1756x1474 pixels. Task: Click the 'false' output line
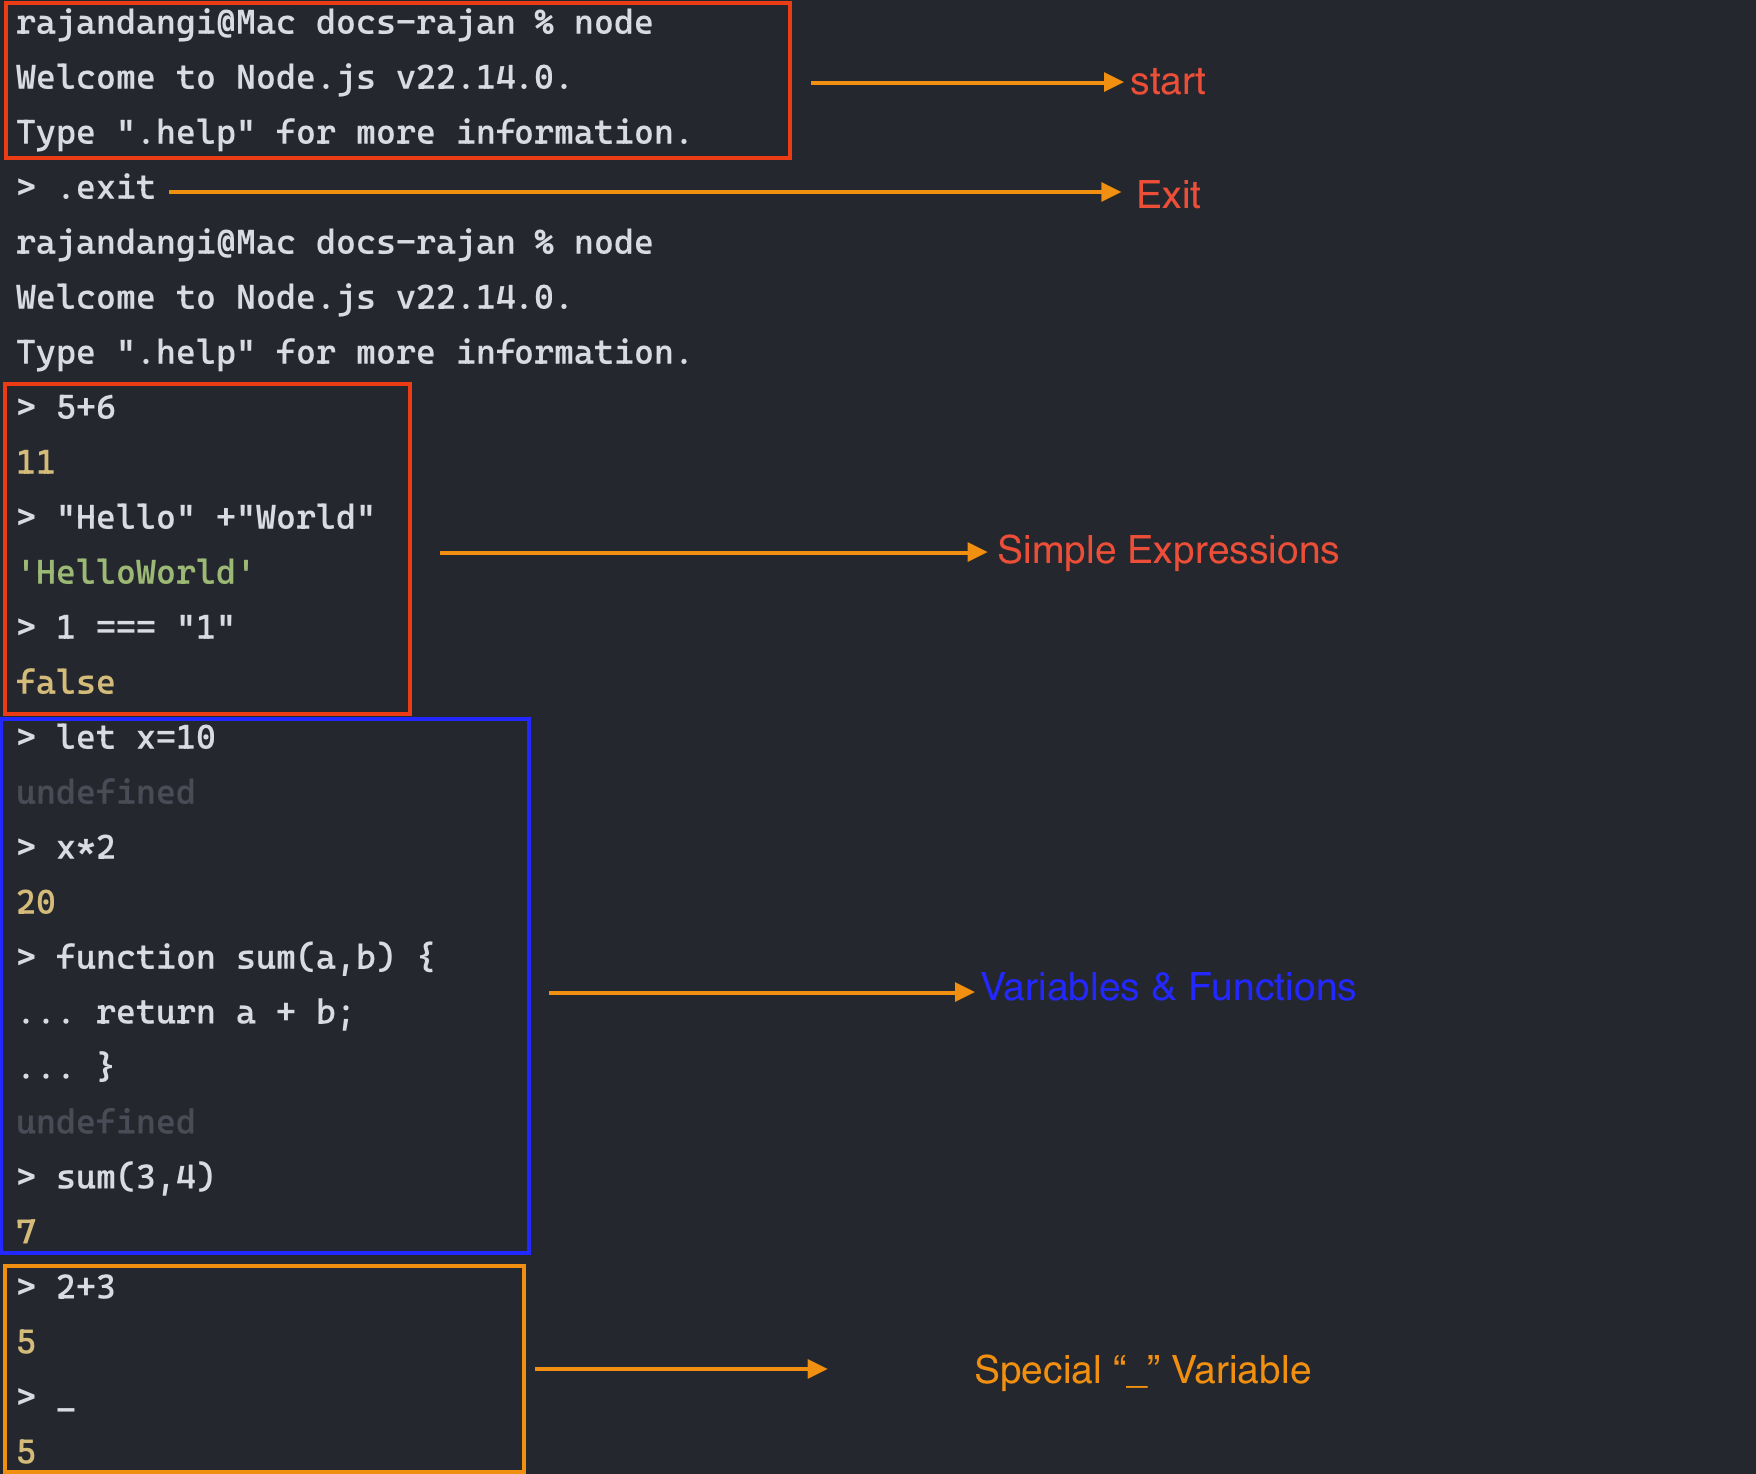tap(66, 683)
